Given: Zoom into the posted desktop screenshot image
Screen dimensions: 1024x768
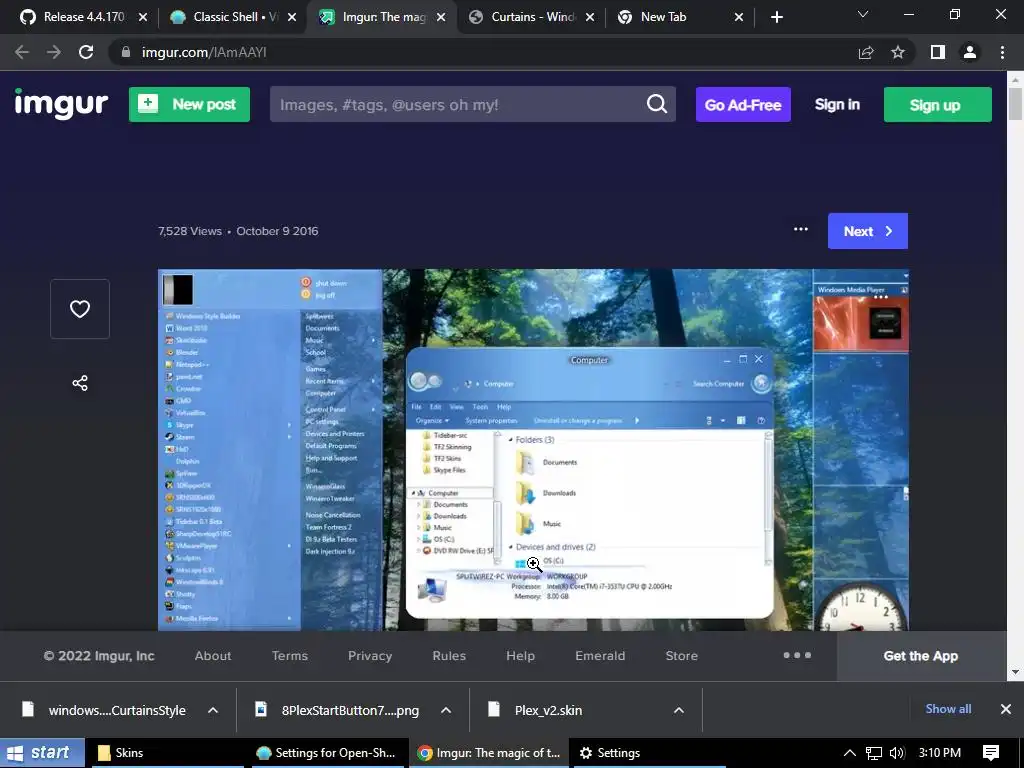Looking at the screenshot, I should (x=533, y=449).
